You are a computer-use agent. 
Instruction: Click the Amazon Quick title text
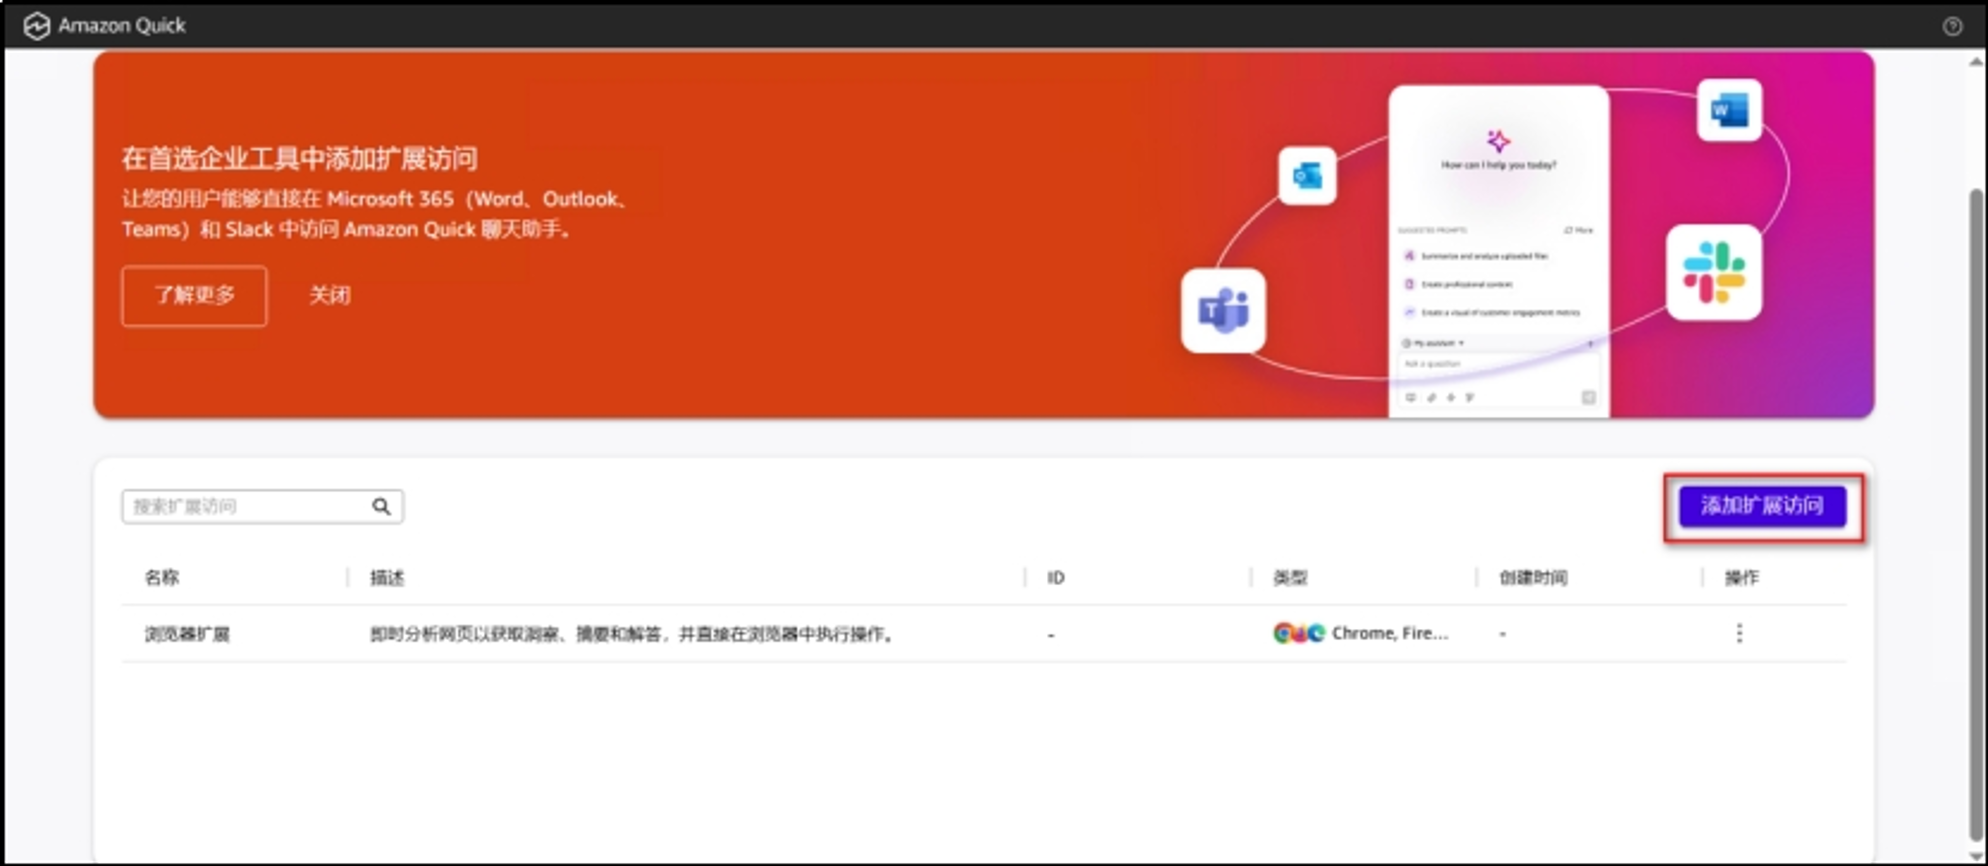tap(122, 26)
